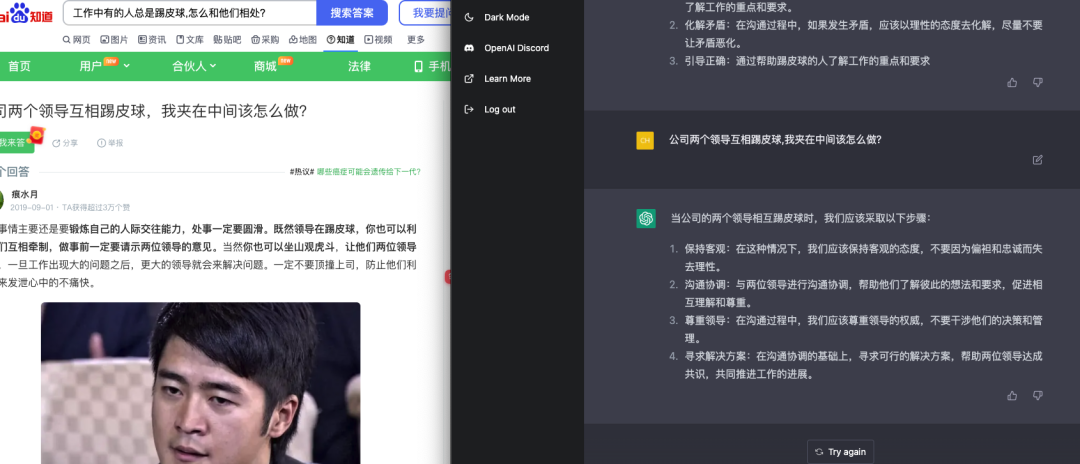1080x464 pixels.
Task: Open the man's photo in the Baidu answer
Action: (200, 383)
